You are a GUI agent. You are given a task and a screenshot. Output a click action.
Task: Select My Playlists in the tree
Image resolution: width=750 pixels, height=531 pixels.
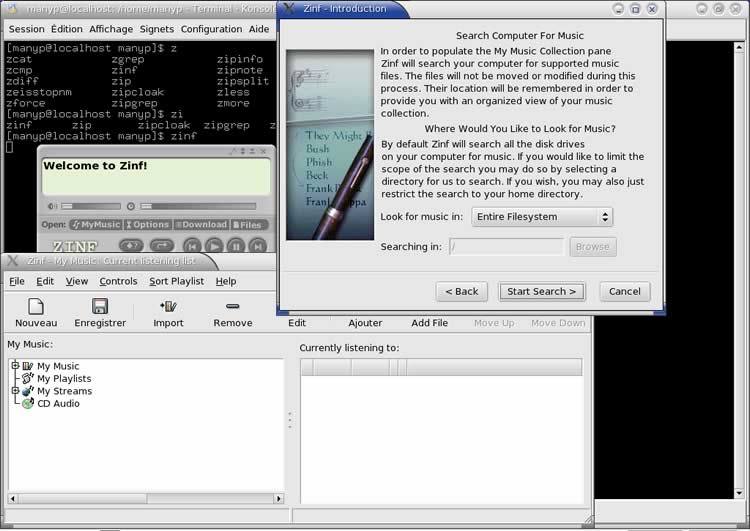point(64,378)
